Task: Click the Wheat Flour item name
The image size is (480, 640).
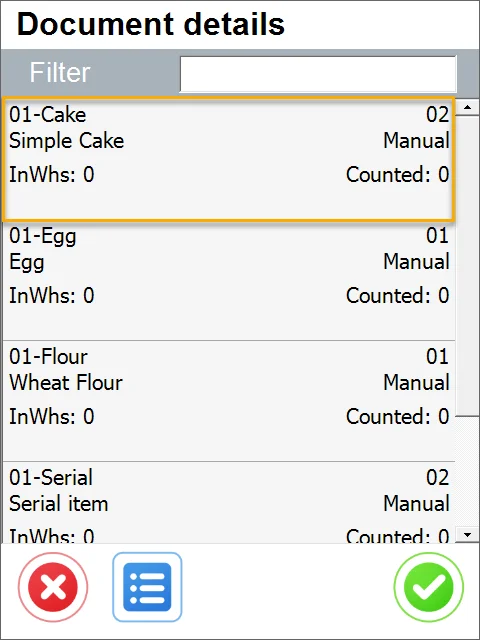Action: click(x=66, y=383)
